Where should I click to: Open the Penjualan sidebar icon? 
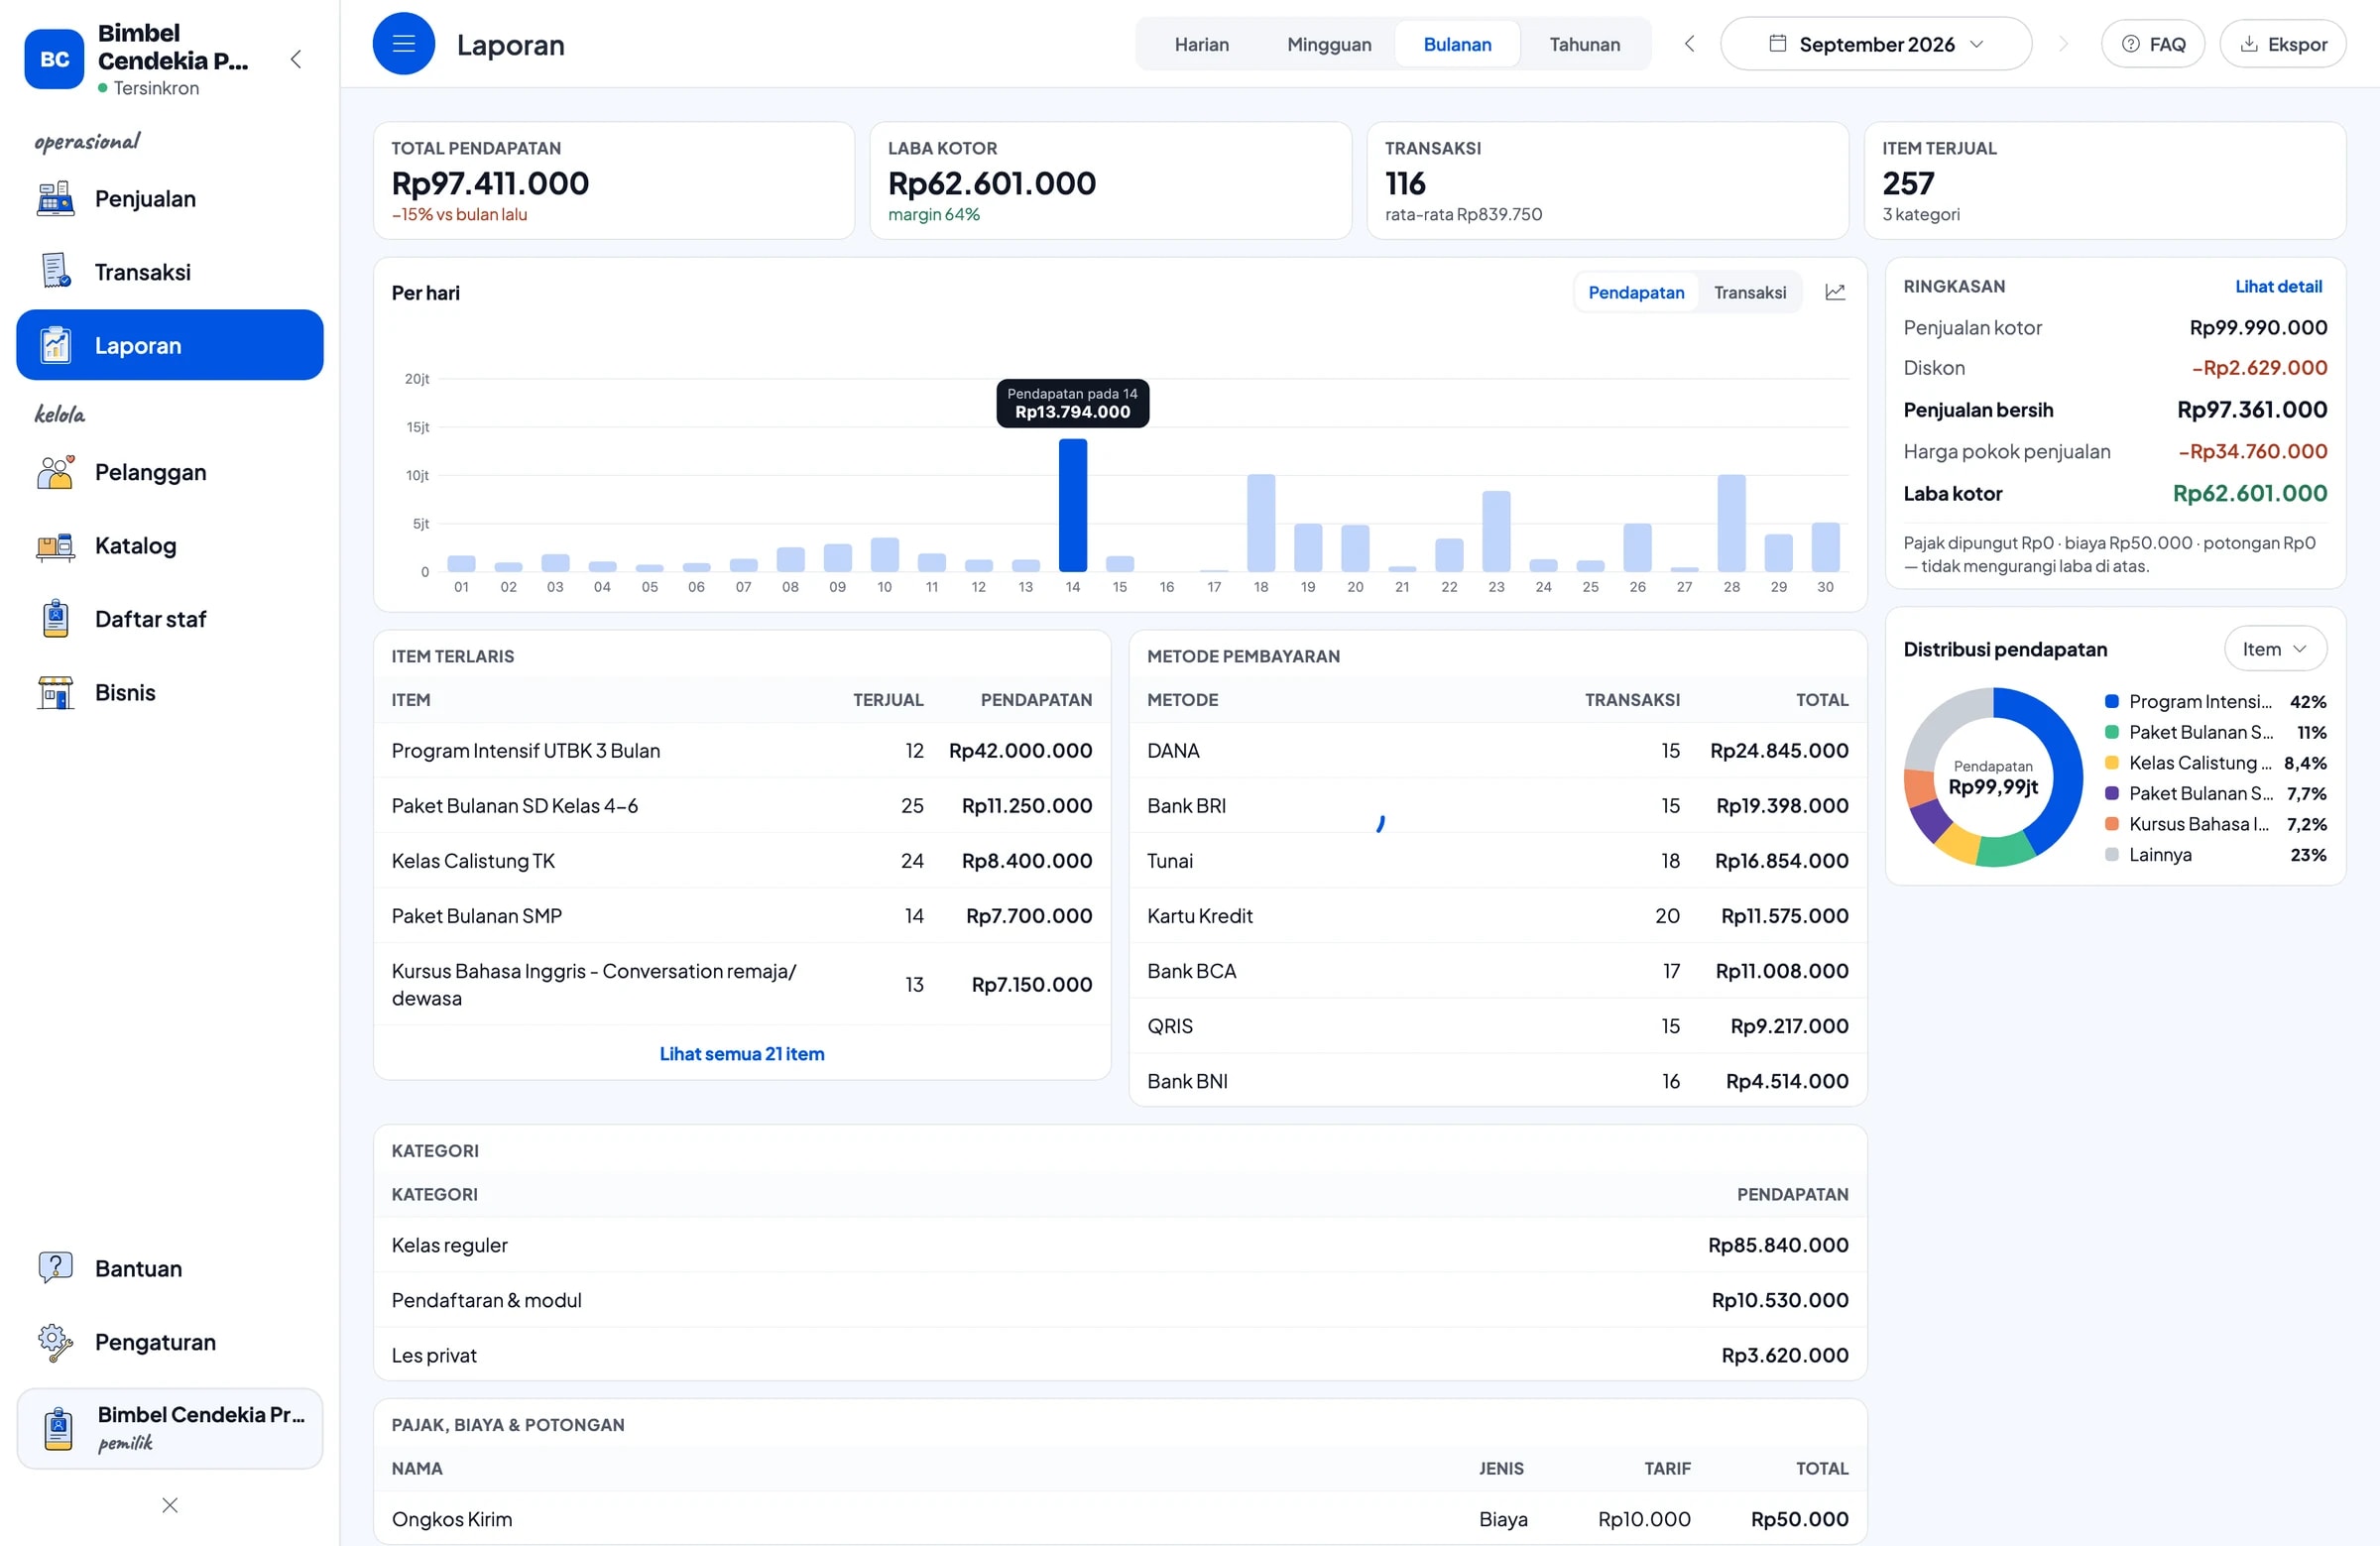55,199
